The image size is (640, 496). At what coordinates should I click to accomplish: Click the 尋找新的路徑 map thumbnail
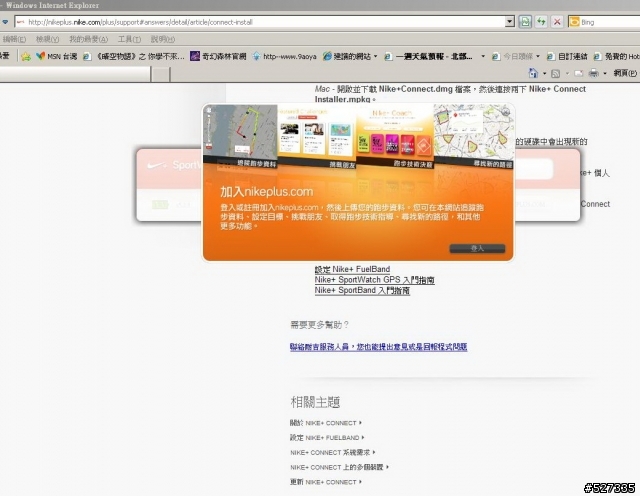coord(473,135)
